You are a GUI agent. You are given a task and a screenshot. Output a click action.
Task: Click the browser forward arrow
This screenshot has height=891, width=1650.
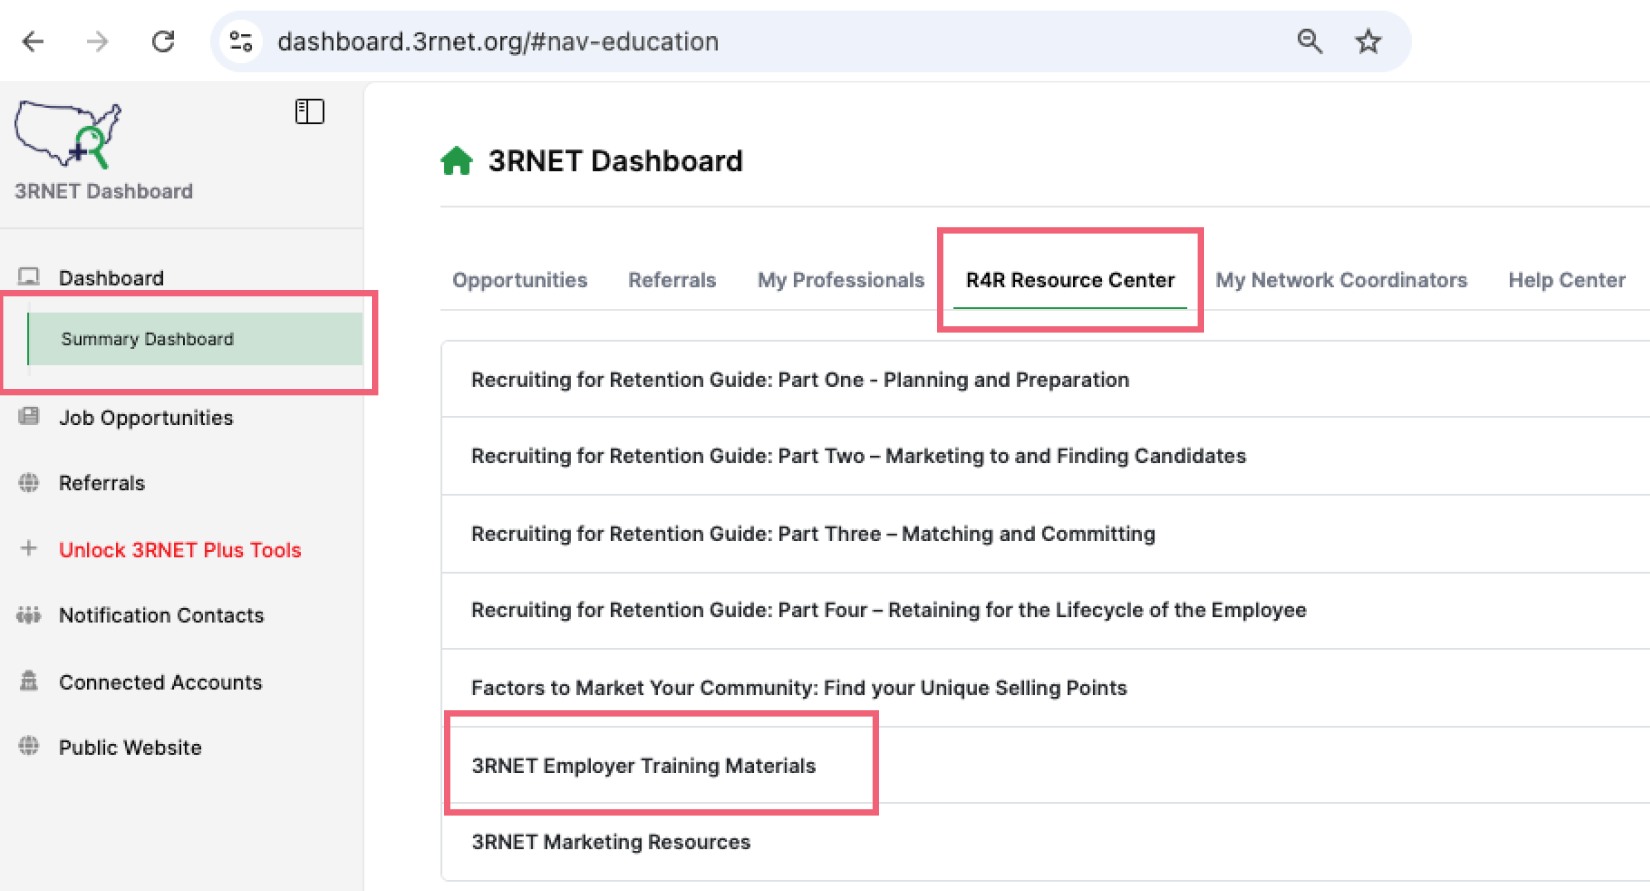click(x=97, y=41)
